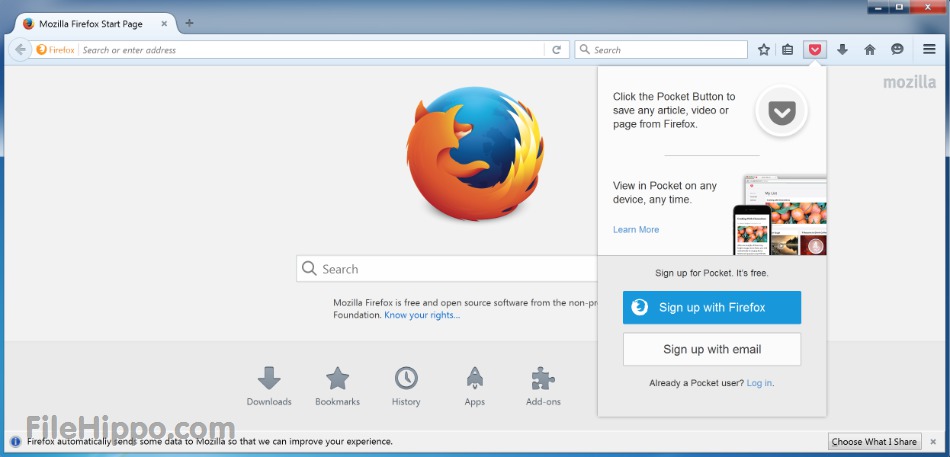Click the magnifier icon in the toolbar search box

[585, 50]
